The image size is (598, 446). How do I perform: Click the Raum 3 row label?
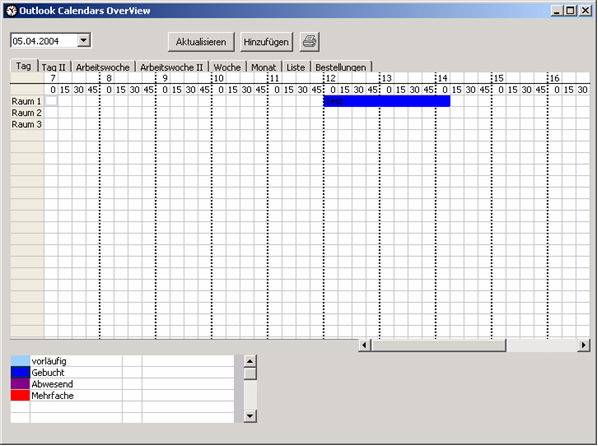[x=27, y=124]
